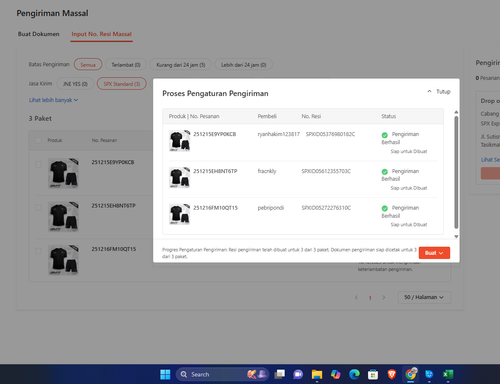Click buyer name ryanhakim123817
This screenshot has height=384, width=500.
[x=279, y=134]
